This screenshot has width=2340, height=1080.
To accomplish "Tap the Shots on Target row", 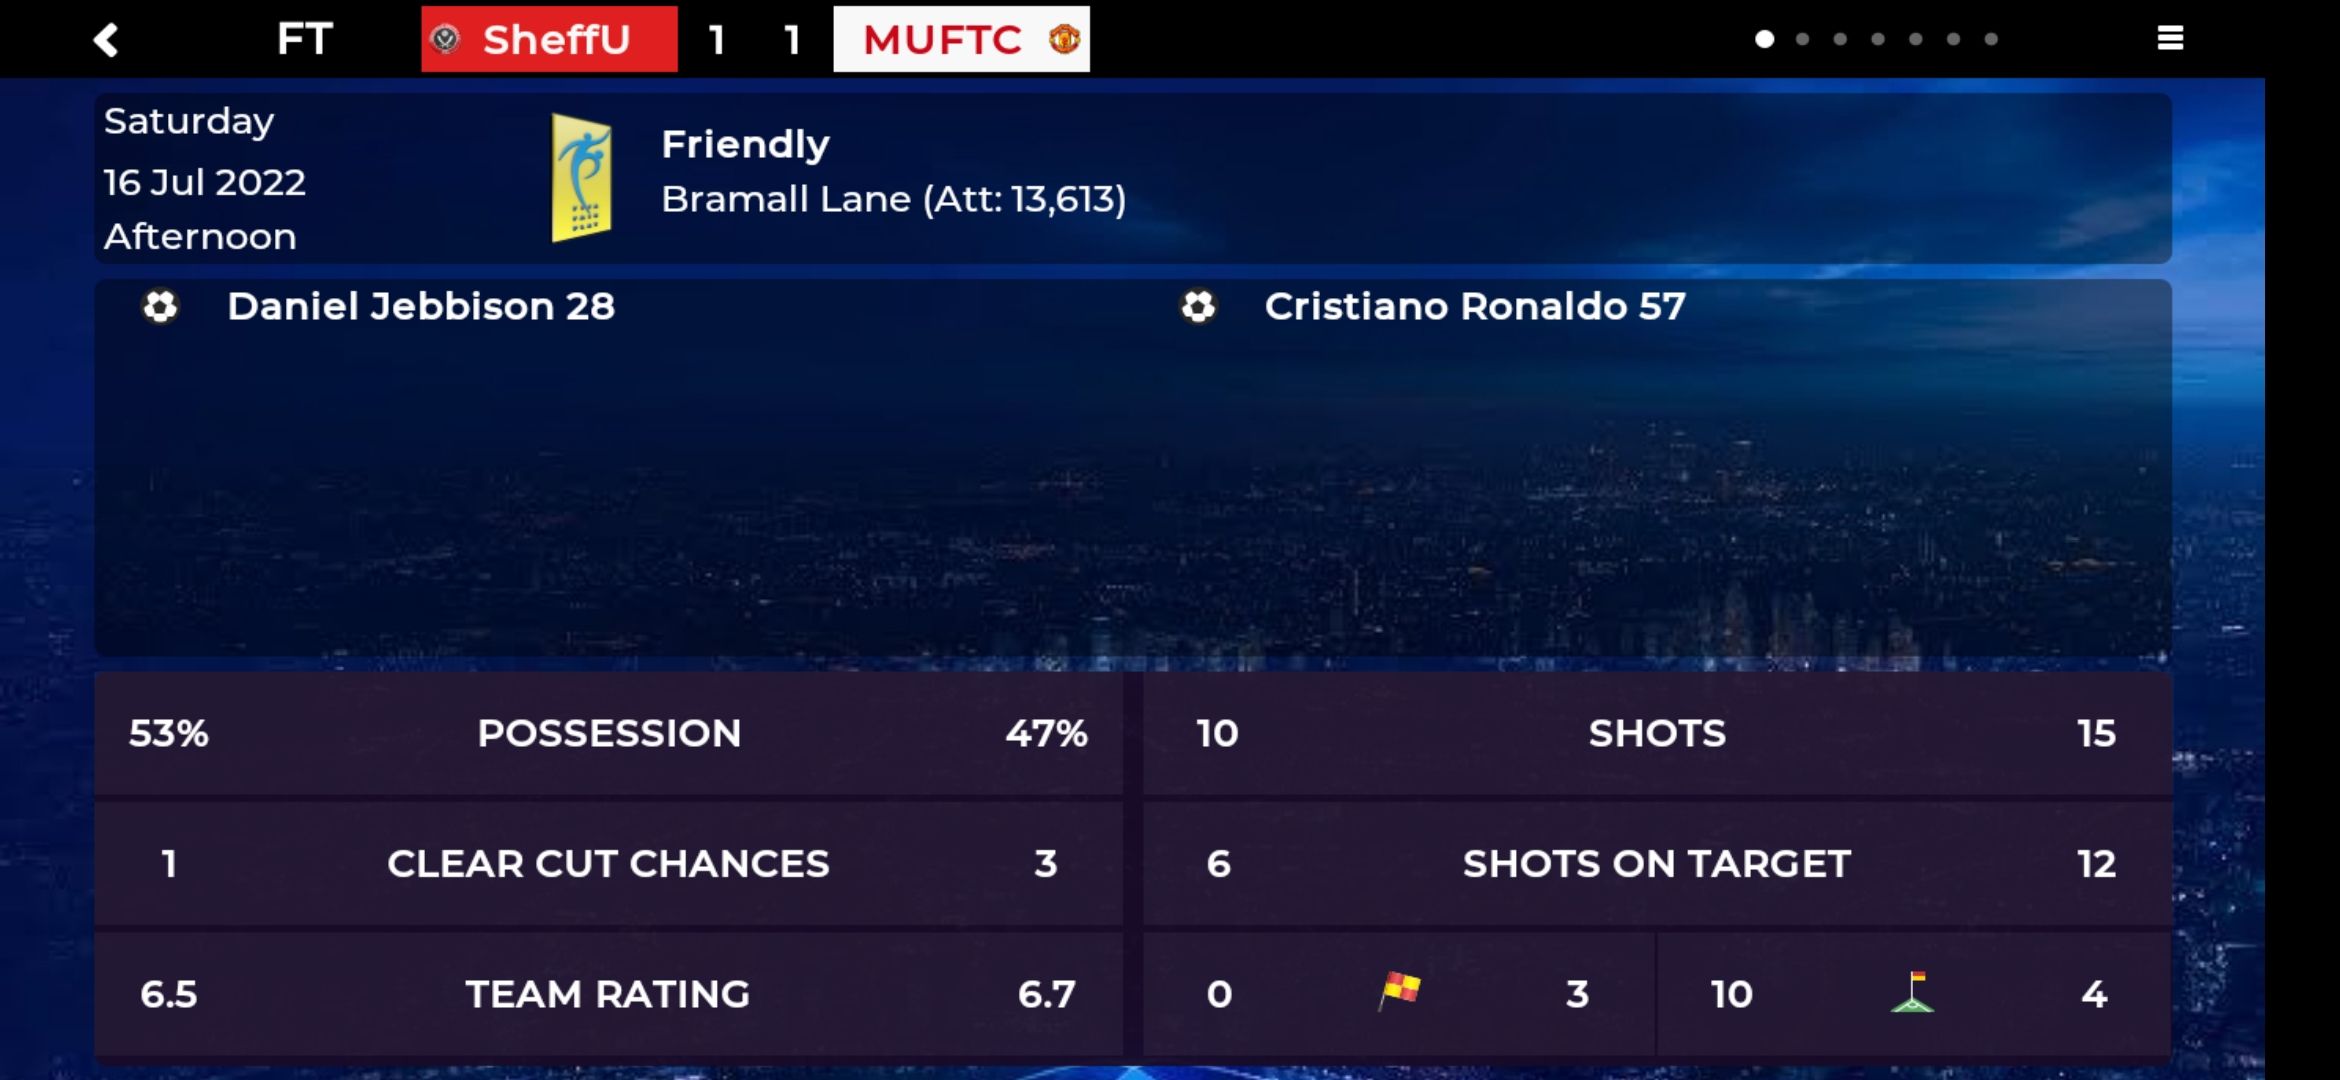I will click(1657, 863).
